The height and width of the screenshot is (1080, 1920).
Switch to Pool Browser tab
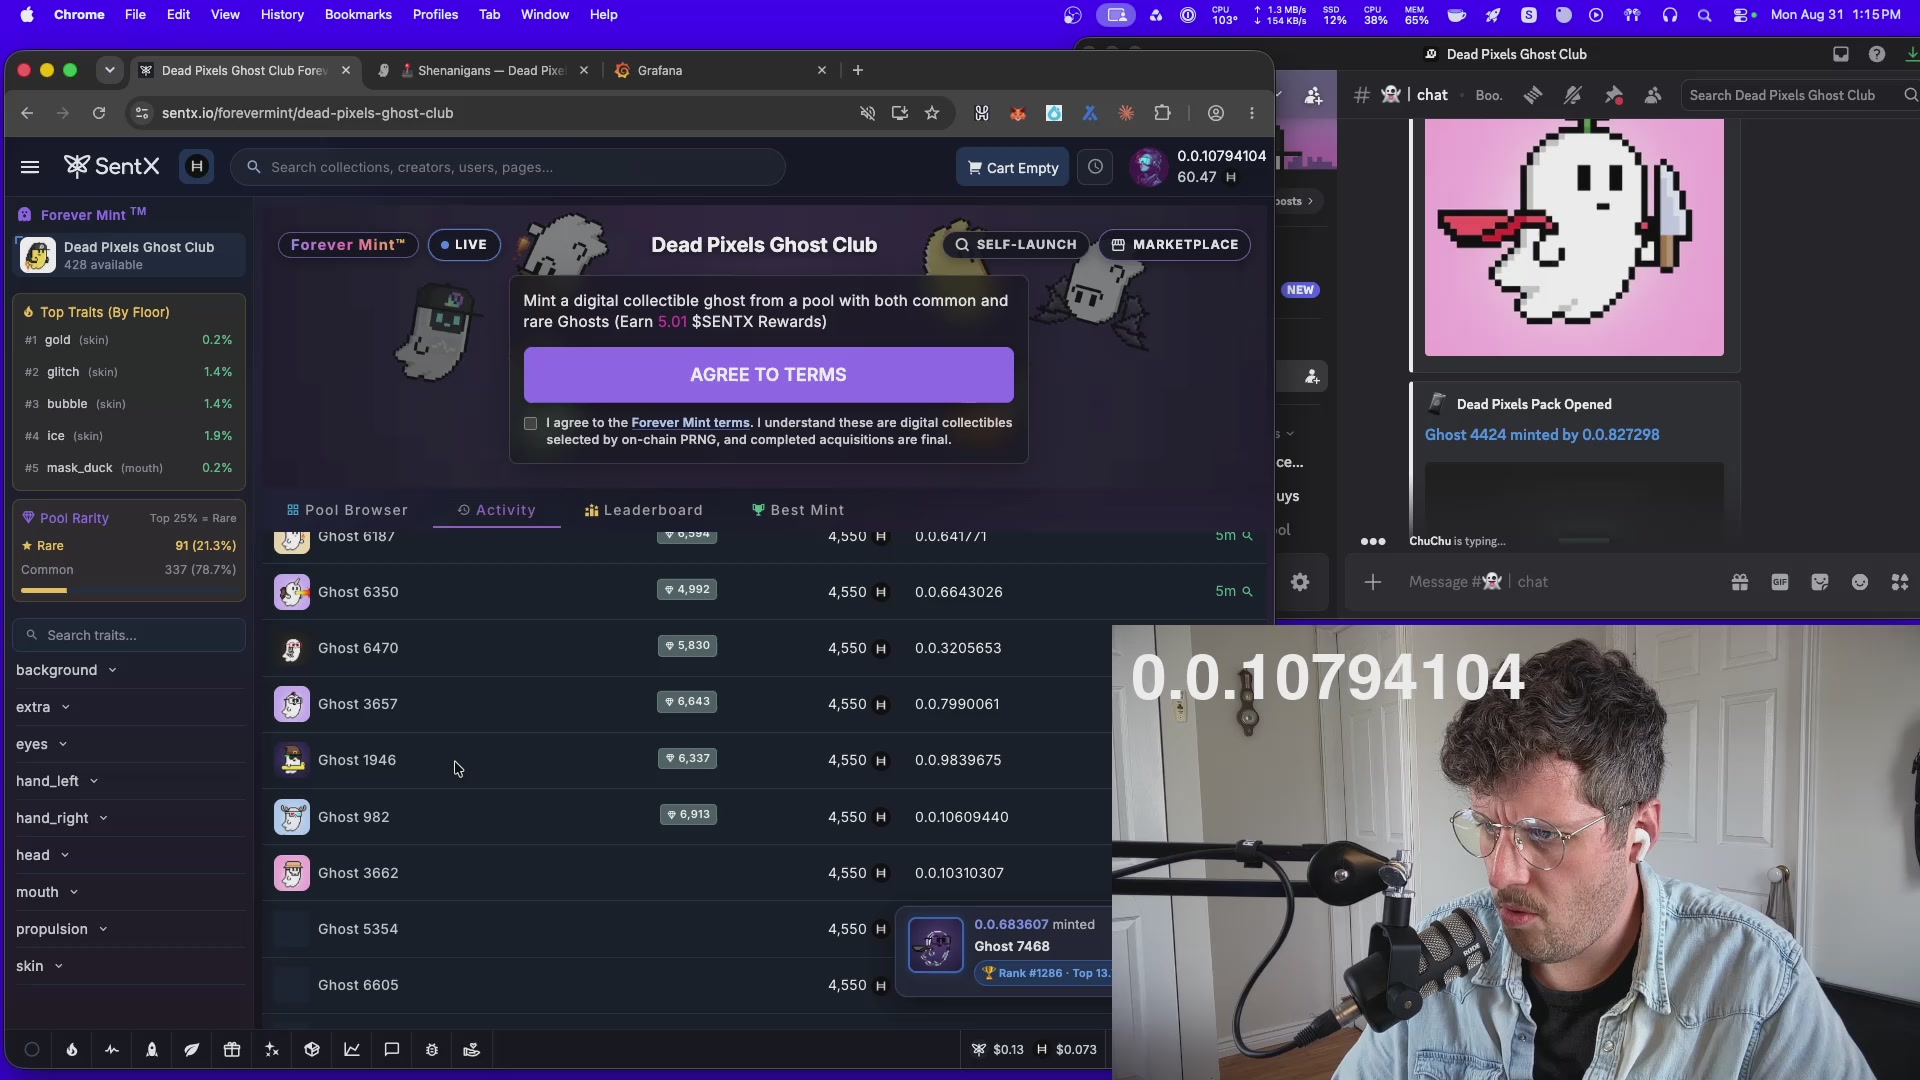(x=347, y=510)
